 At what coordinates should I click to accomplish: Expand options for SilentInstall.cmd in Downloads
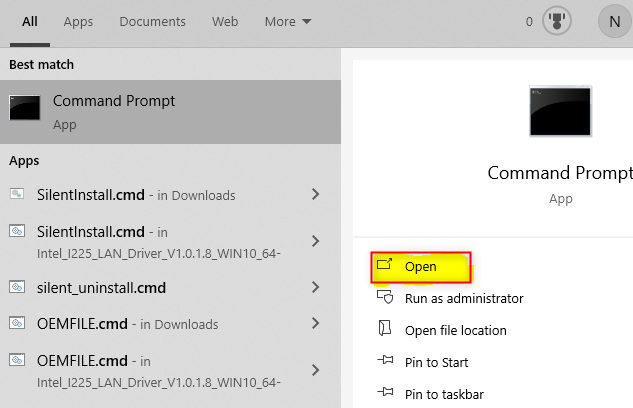[316, 195]
